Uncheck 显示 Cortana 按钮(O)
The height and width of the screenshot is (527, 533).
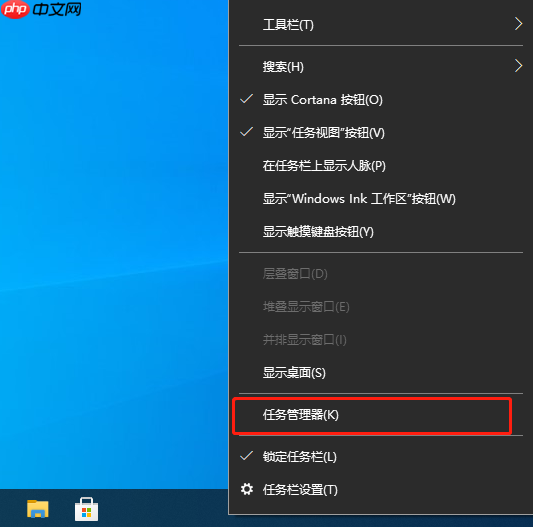coord(381,100)
